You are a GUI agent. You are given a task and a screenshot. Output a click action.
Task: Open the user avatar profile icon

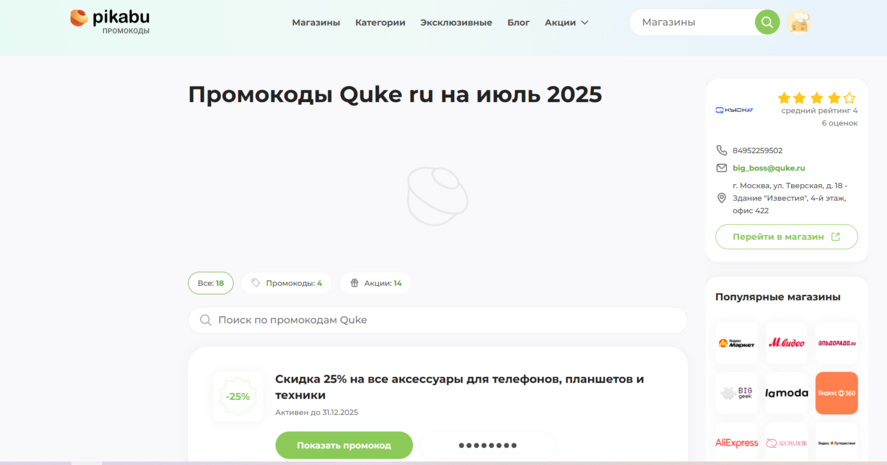pyautogui.click(x=799, y=22)
